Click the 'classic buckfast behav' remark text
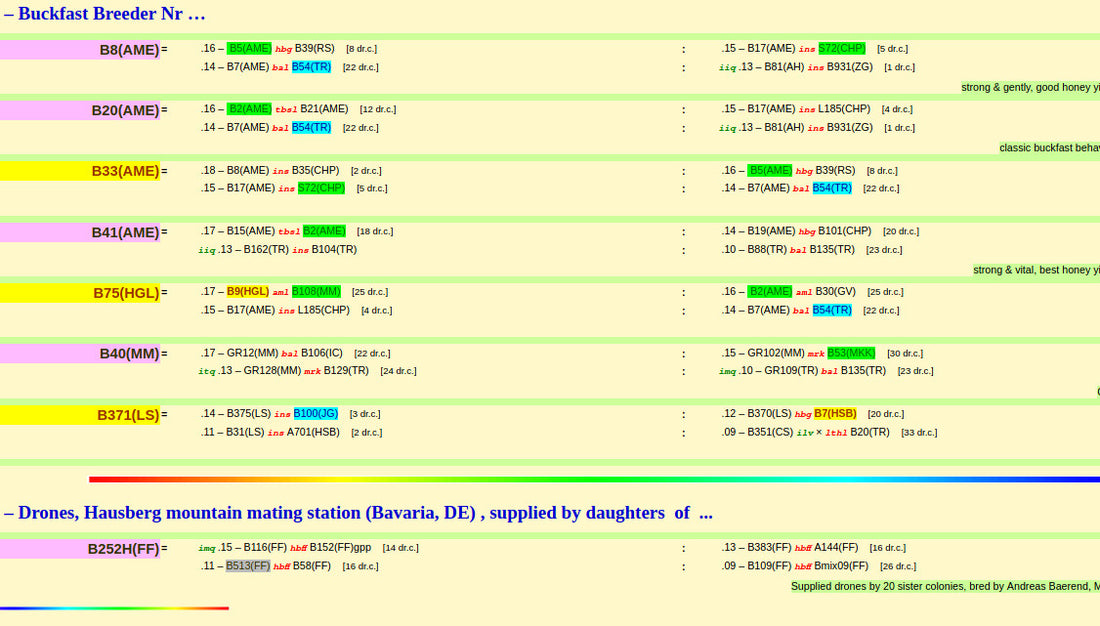Viewport: 1100px width, 626px height. tap(1049, 148)
